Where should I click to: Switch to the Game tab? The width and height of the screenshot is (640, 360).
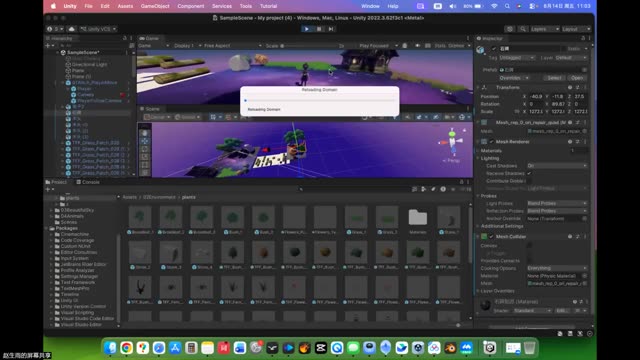[x=149, y=38]
